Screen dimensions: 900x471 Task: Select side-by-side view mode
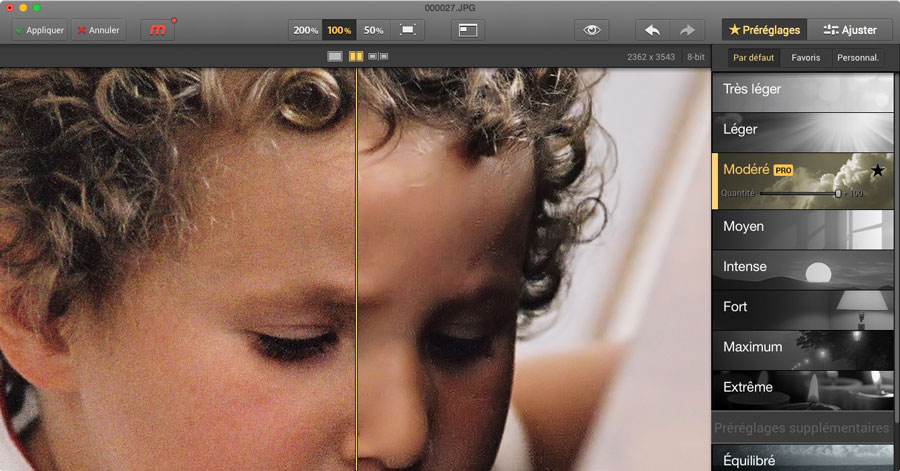click(378, 56)
